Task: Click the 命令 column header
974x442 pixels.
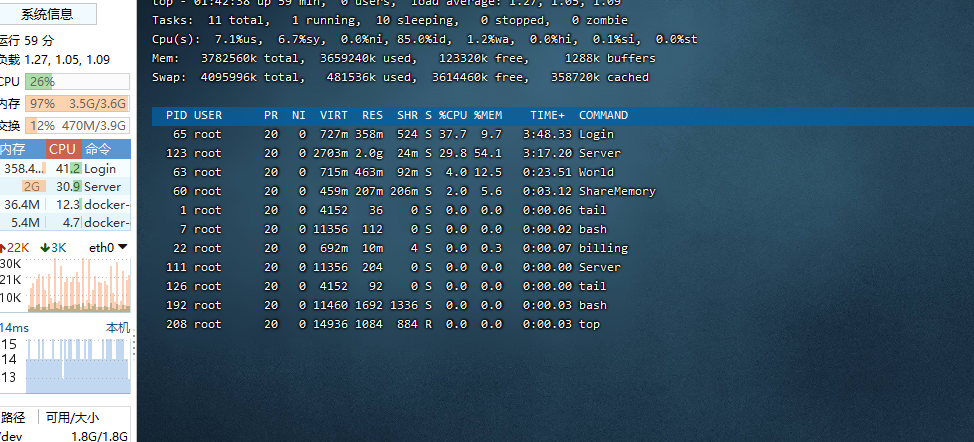Action: click(x=100, y=149)
